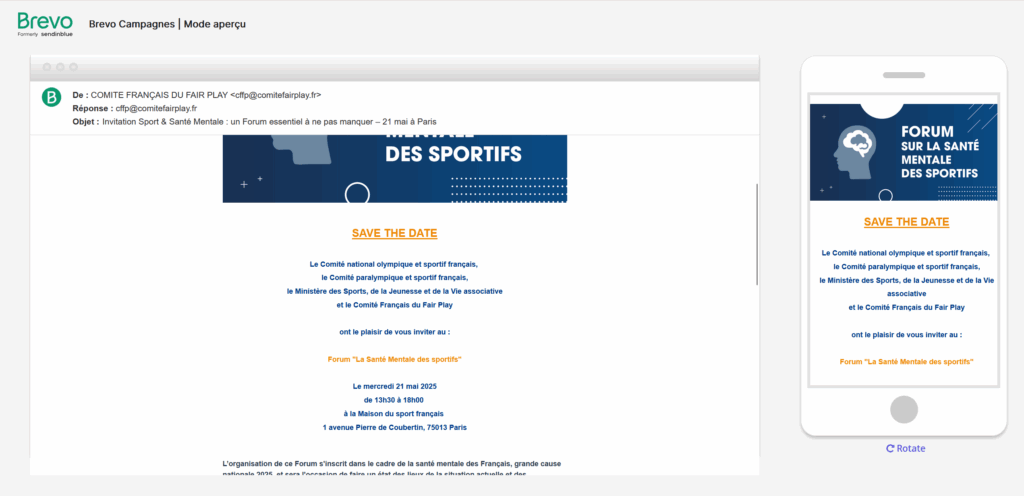
Task: Click the Rotate icon under the phone
Action: pos(889,448)
